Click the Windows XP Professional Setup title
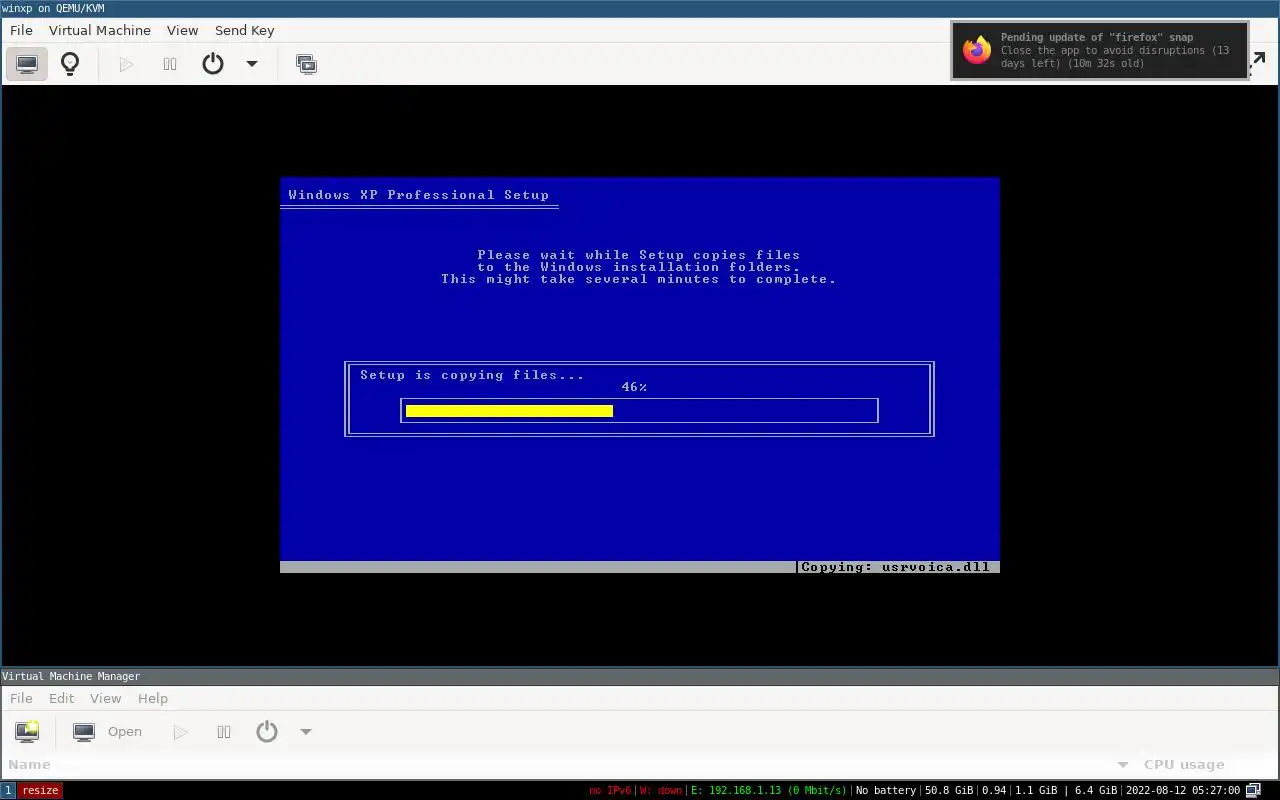The height and width of the screenshot is (800, 1280). click(418, 195)
